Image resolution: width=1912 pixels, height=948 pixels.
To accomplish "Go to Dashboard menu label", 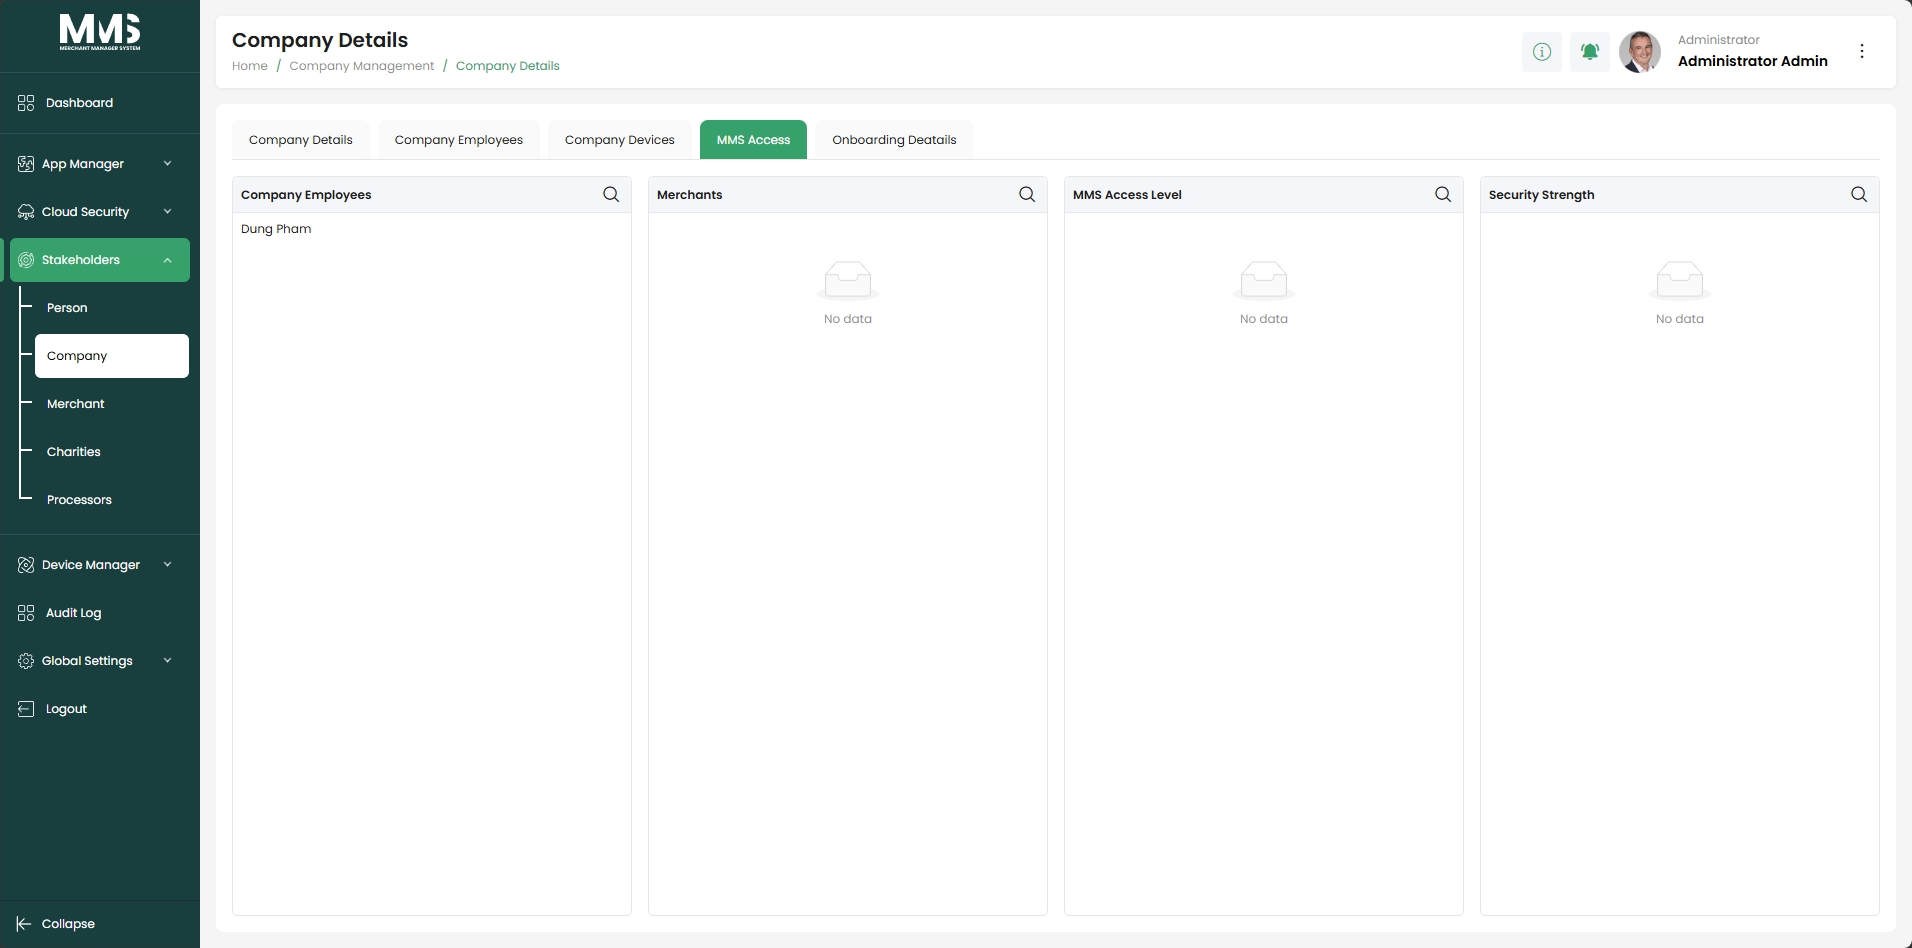I will (x=79, y=103).
